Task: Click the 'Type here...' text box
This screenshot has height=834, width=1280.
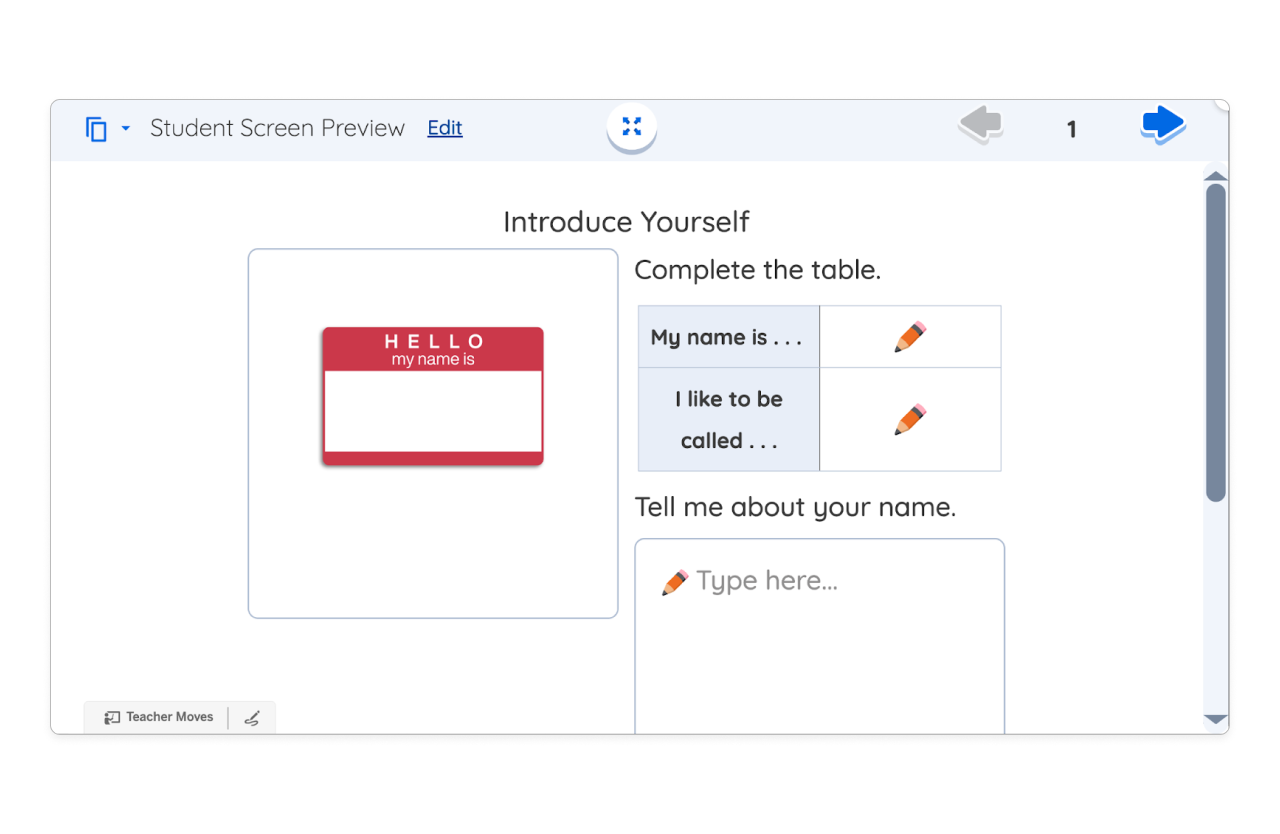Action: pyautogui.click(x=819, y=640)
